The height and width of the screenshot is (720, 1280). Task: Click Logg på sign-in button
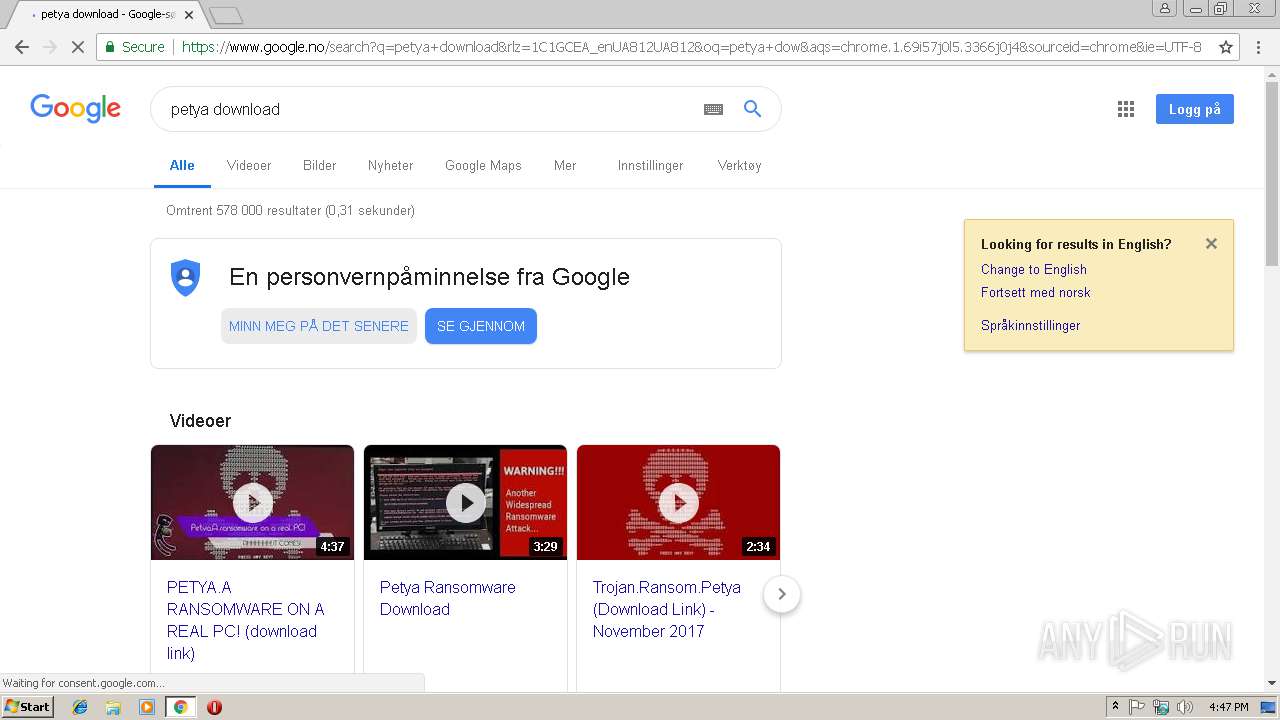coord(1195,109)
